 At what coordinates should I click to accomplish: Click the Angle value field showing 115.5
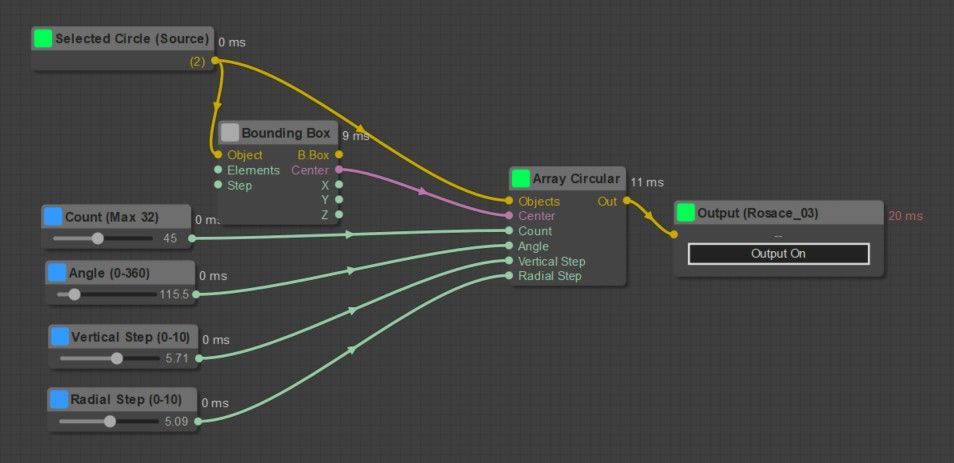[x=175, y=294]
